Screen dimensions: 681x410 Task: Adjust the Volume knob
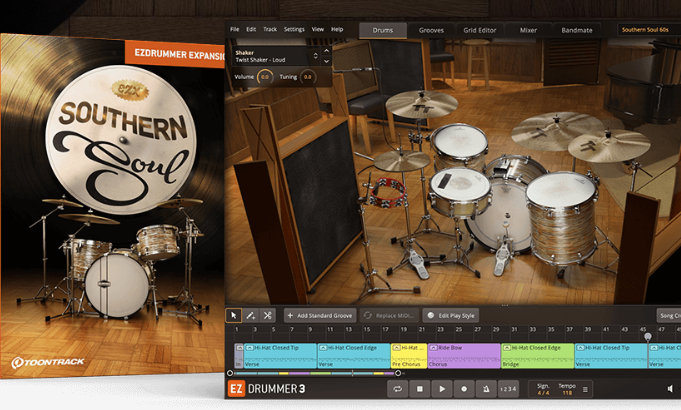point(264,77)
